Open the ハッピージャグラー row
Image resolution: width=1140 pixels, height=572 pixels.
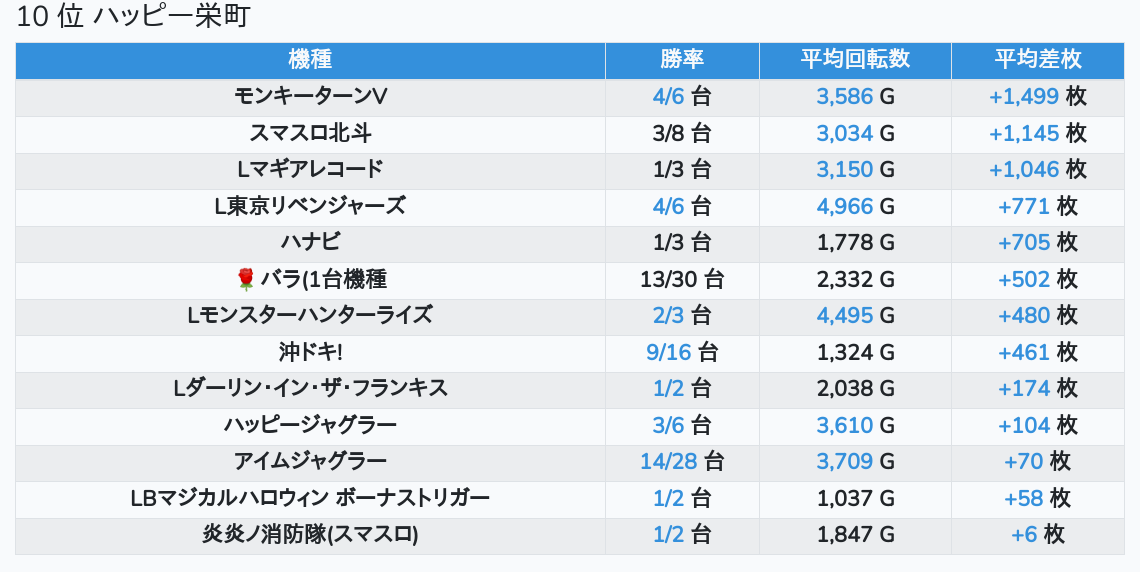tap(310, 425)
